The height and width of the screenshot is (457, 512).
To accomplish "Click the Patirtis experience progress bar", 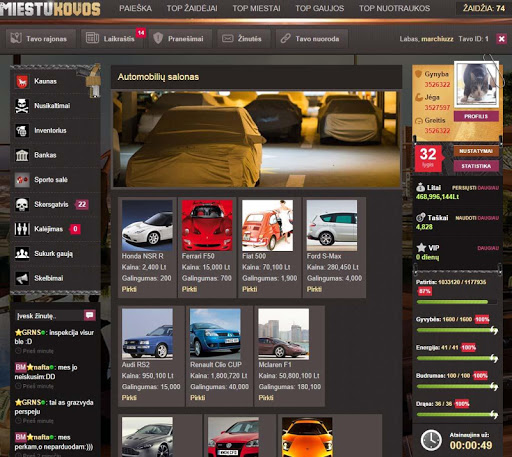I will click(x=457, y=302).
